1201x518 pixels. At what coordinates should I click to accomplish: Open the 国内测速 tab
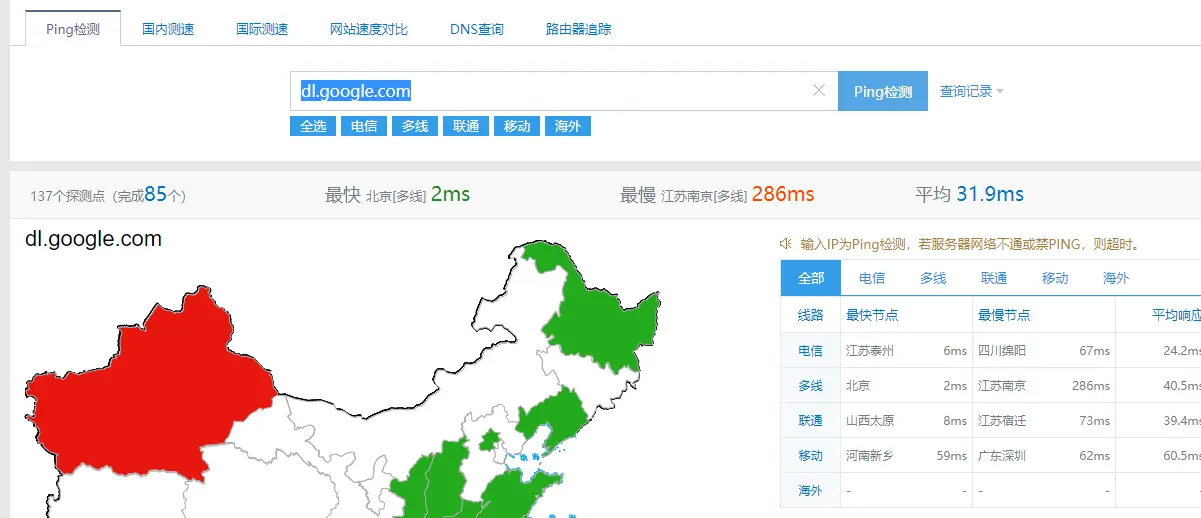click(168, 29)
